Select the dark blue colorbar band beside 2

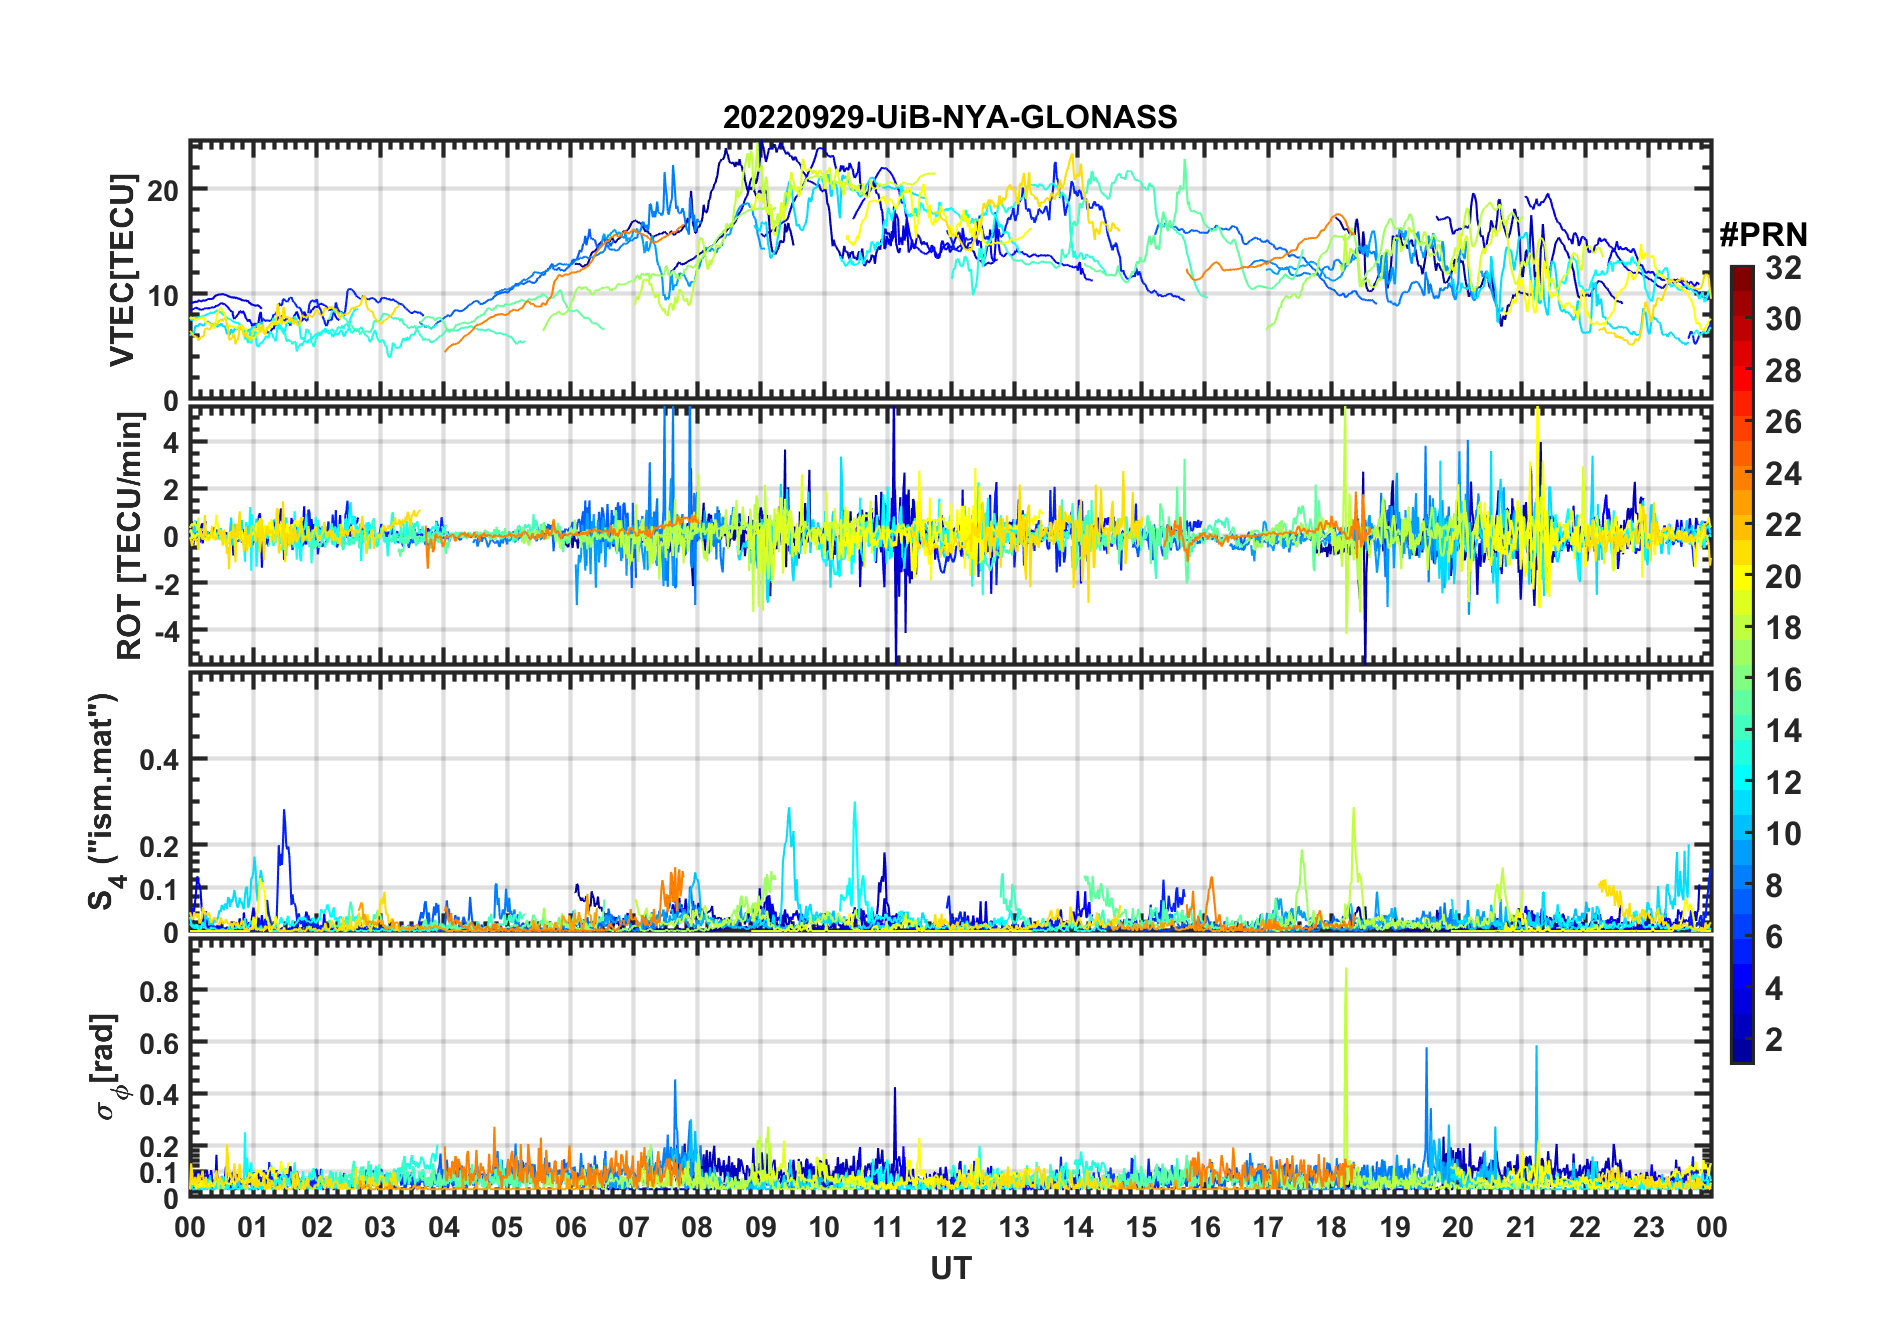(1741, 1040)
